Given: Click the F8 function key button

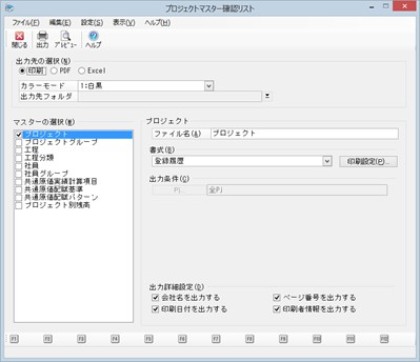Looking at the screenshot, I should pyautogui.click(x=249, y=339).
